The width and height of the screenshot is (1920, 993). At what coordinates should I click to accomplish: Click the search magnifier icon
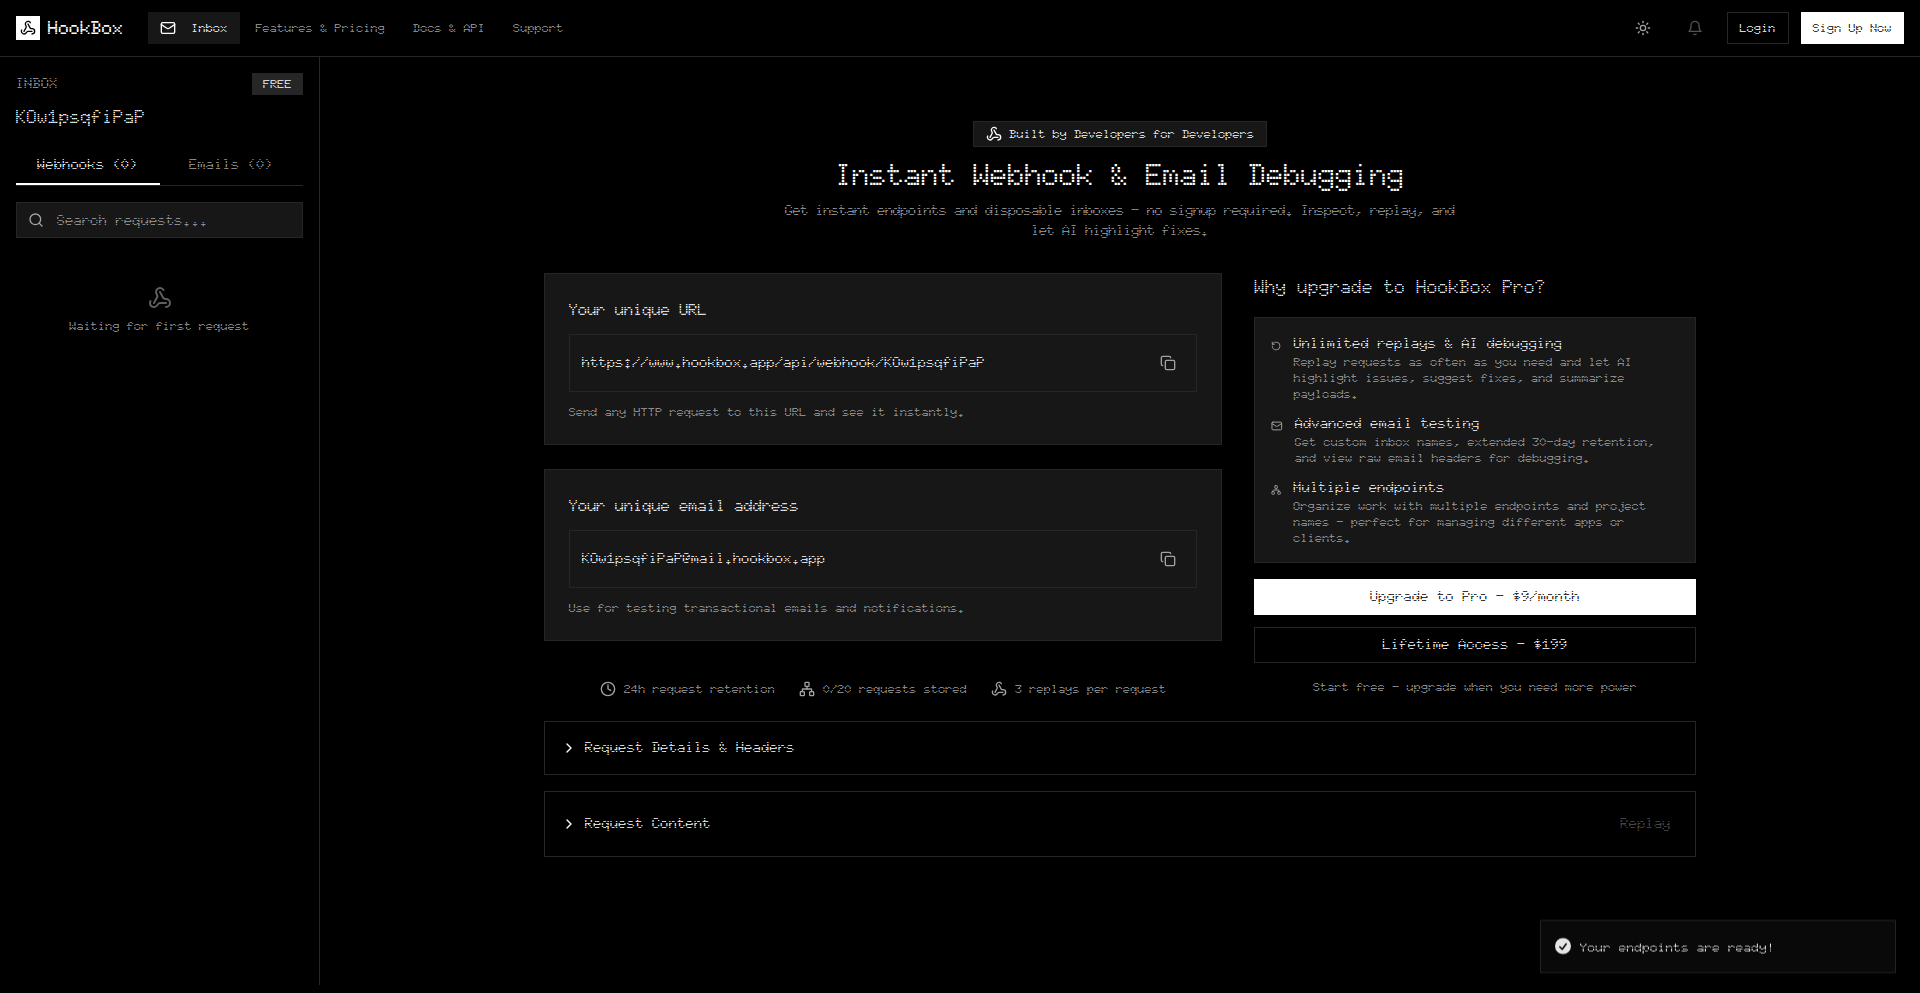[x=36, y=220]
